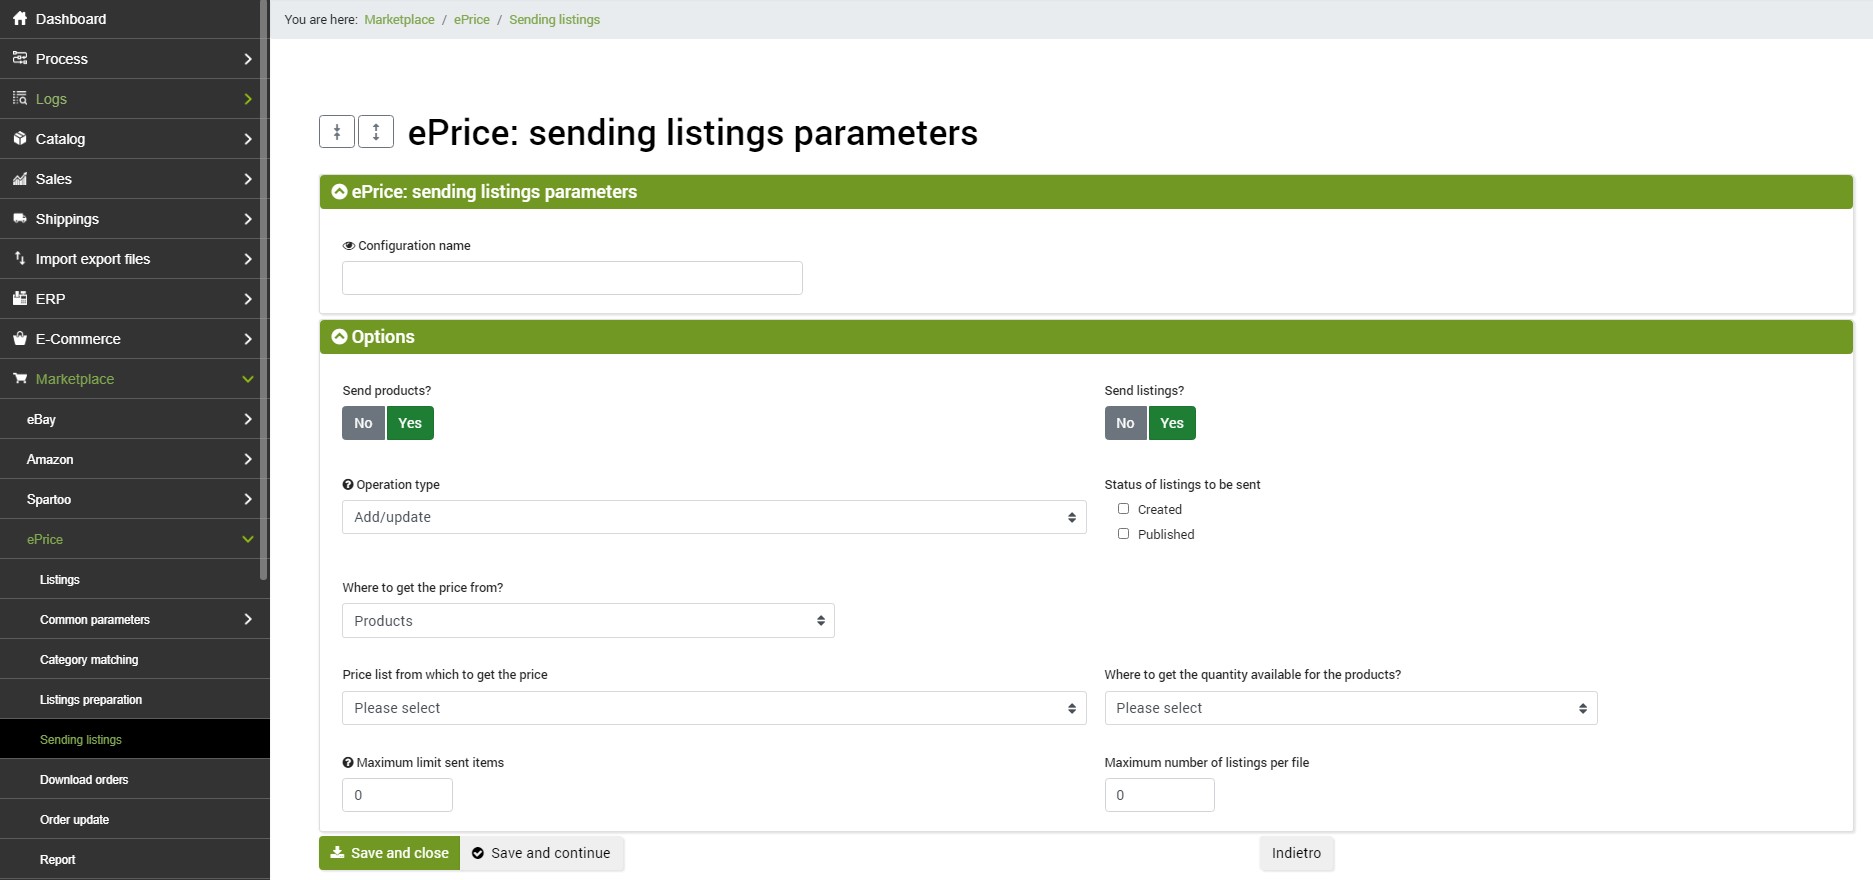This screenshot has width=1873, height=880.
Task: Click the Shippings truck icon
Action: point(20,218)
